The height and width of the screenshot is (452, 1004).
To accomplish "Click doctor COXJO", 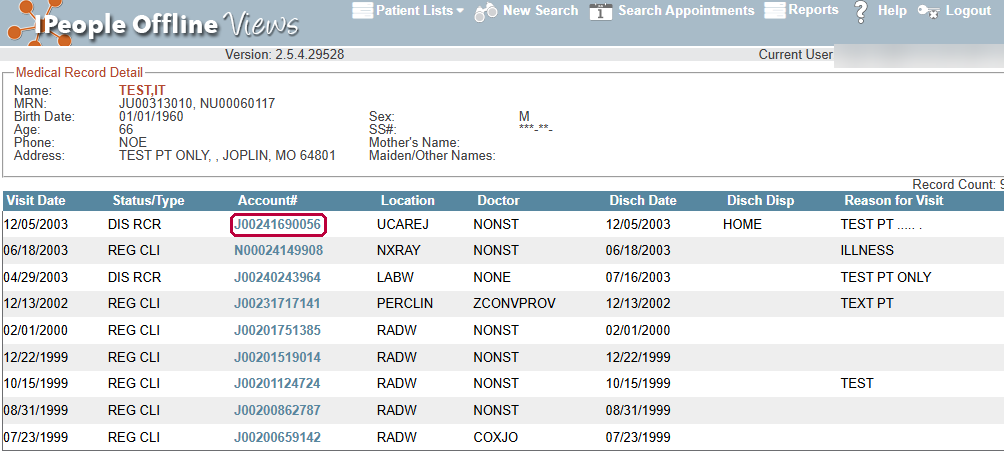I will point(496,437).
